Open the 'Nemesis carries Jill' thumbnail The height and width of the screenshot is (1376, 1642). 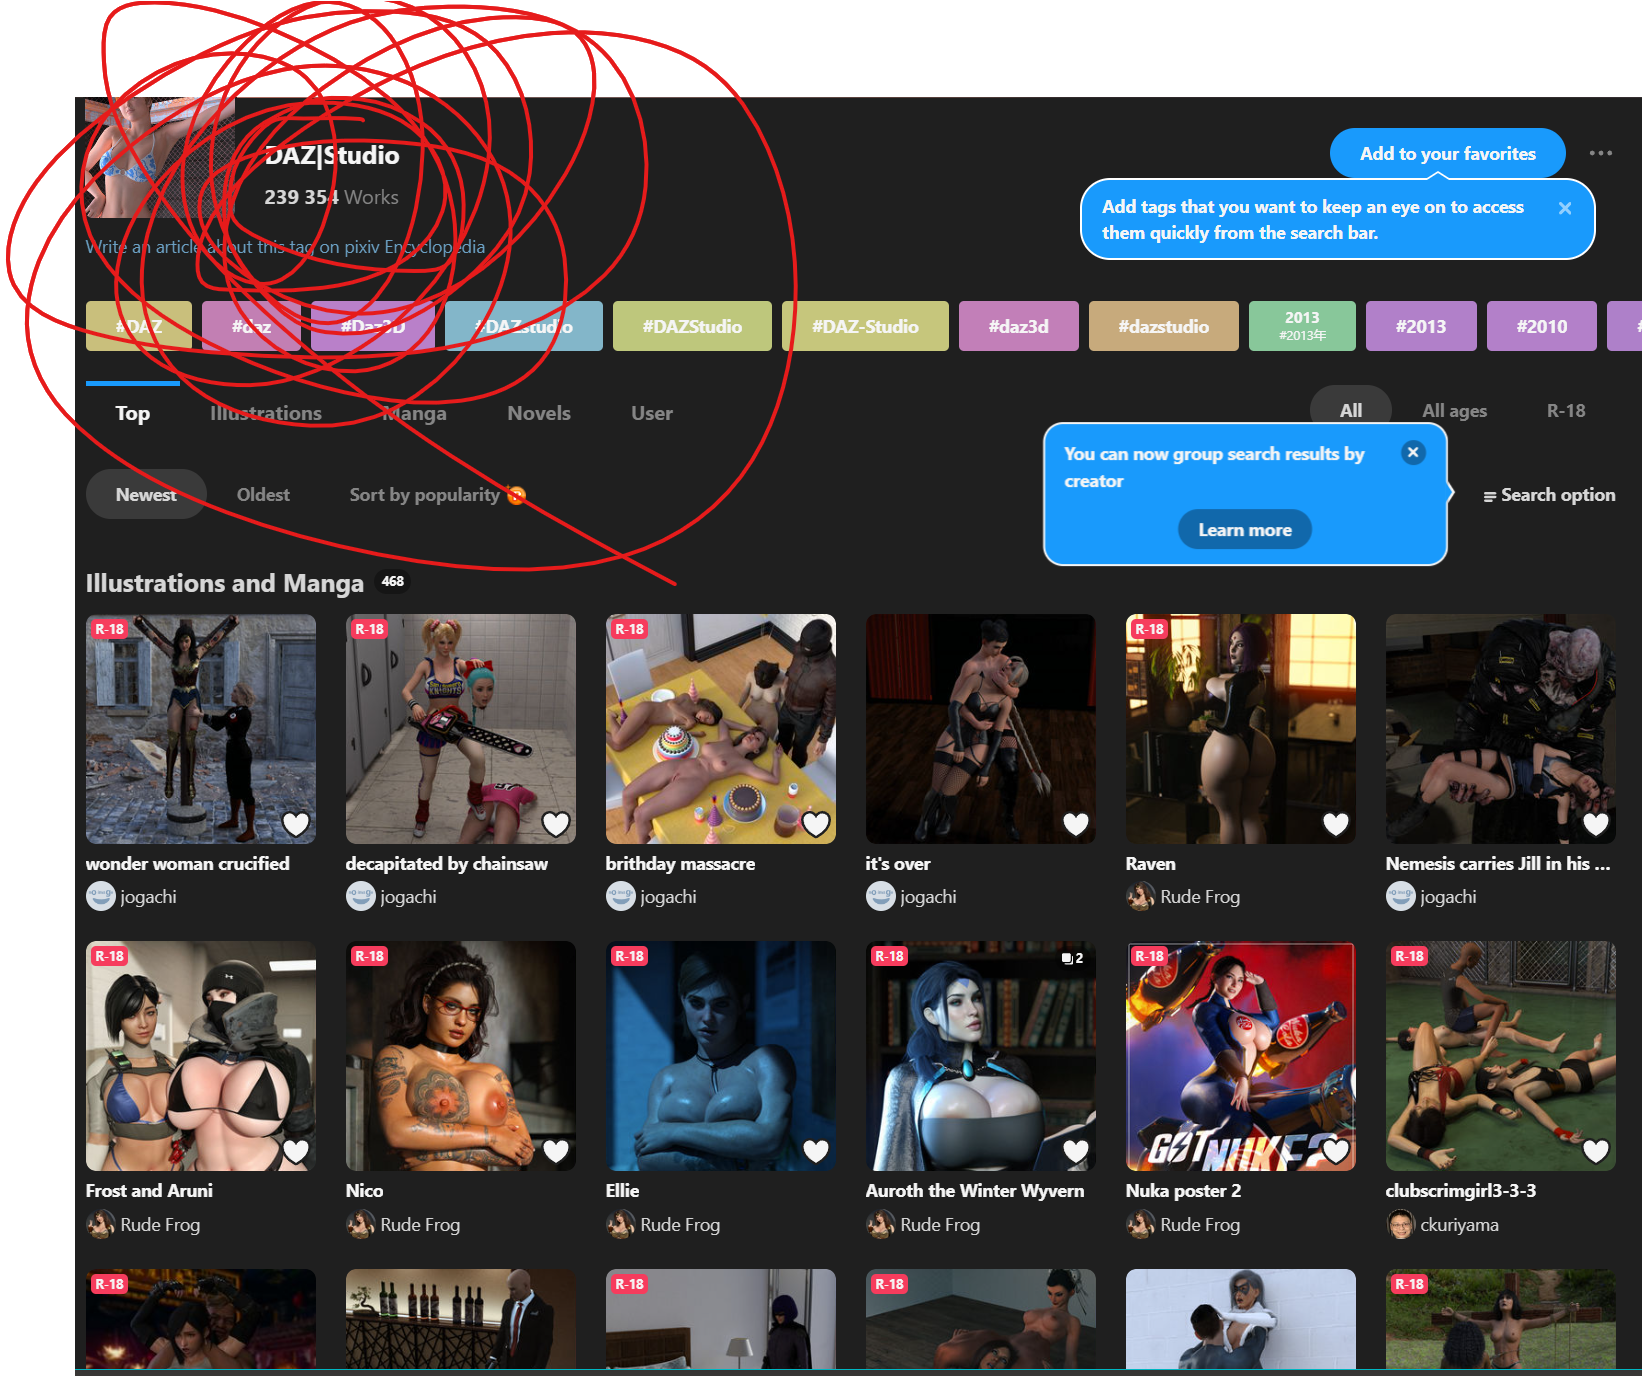click(1501, 729)
